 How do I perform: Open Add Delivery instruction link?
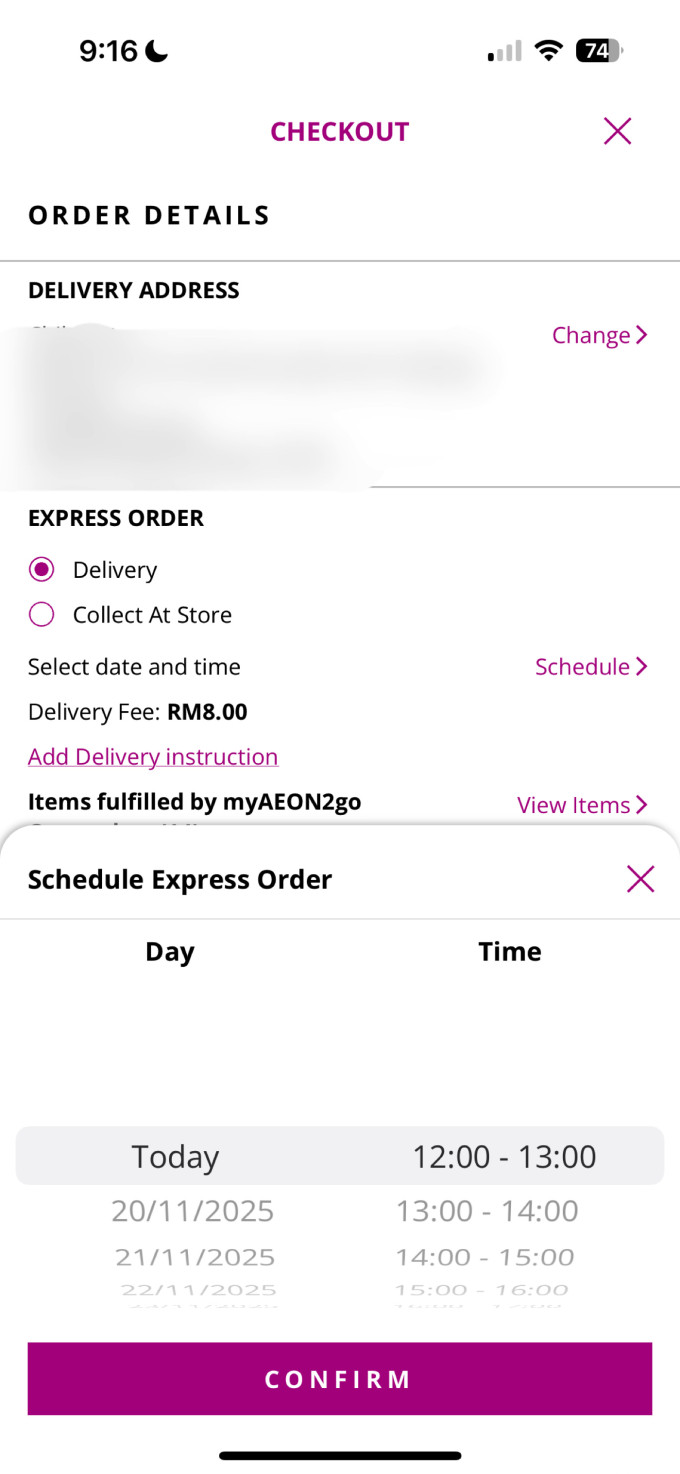(x=153, y=756)
